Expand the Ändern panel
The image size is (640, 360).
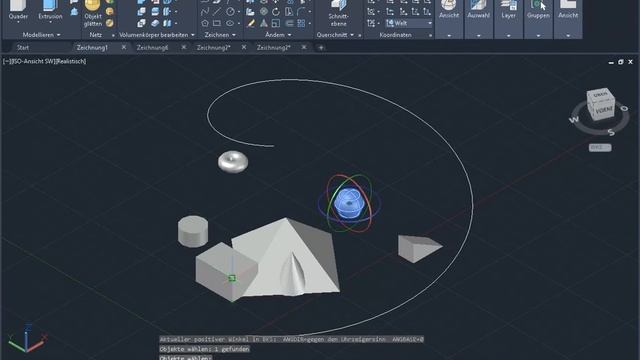tap(278, 35)
